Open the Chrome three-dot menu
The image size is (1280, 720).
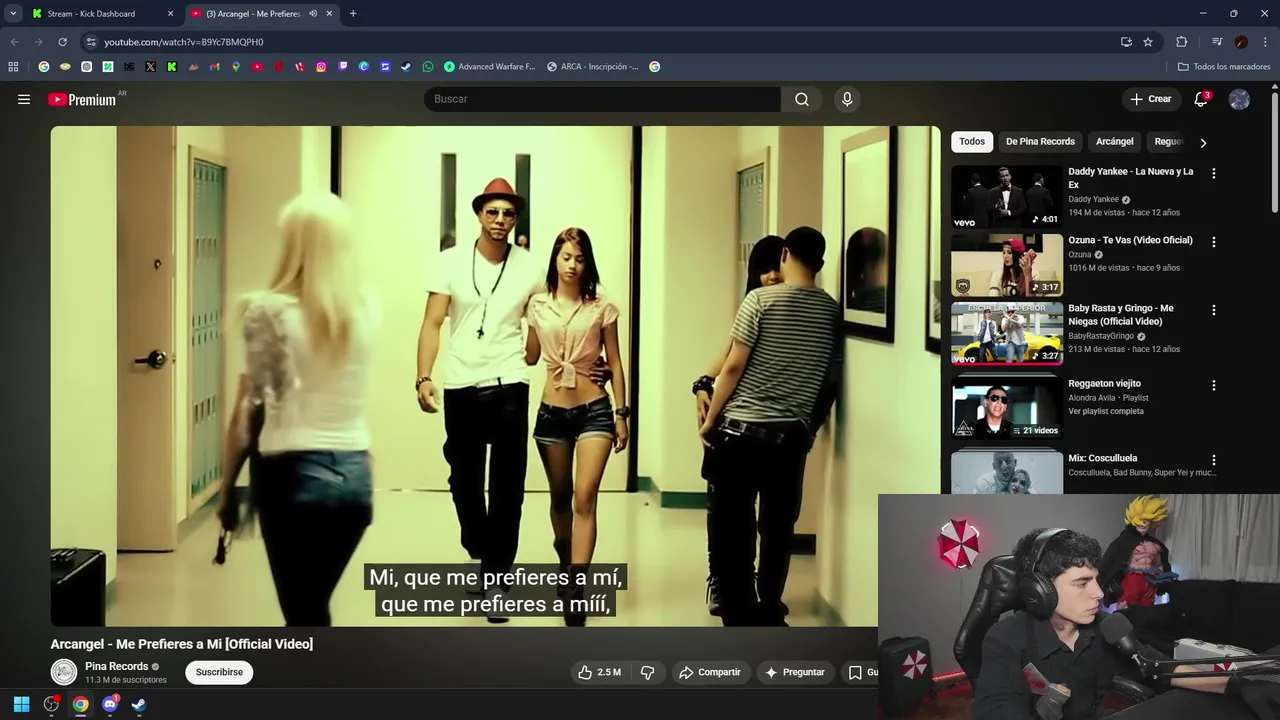coord(1265,42)
